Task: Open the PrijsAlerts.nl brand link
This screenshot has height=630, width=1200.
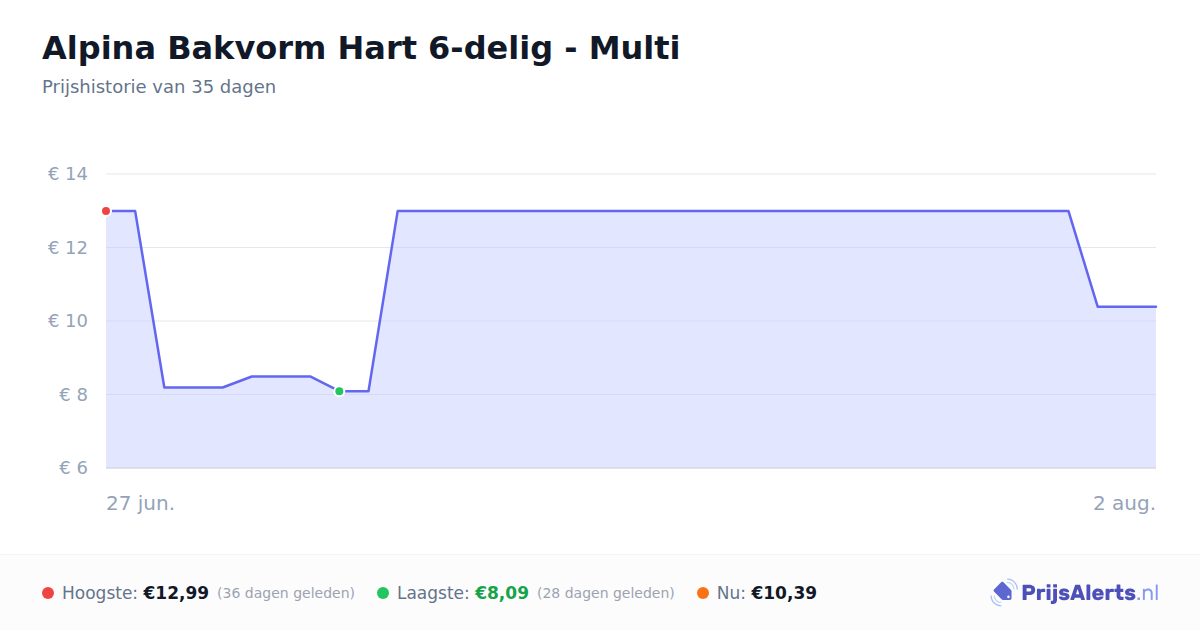Action: [x=1075, y=593]
